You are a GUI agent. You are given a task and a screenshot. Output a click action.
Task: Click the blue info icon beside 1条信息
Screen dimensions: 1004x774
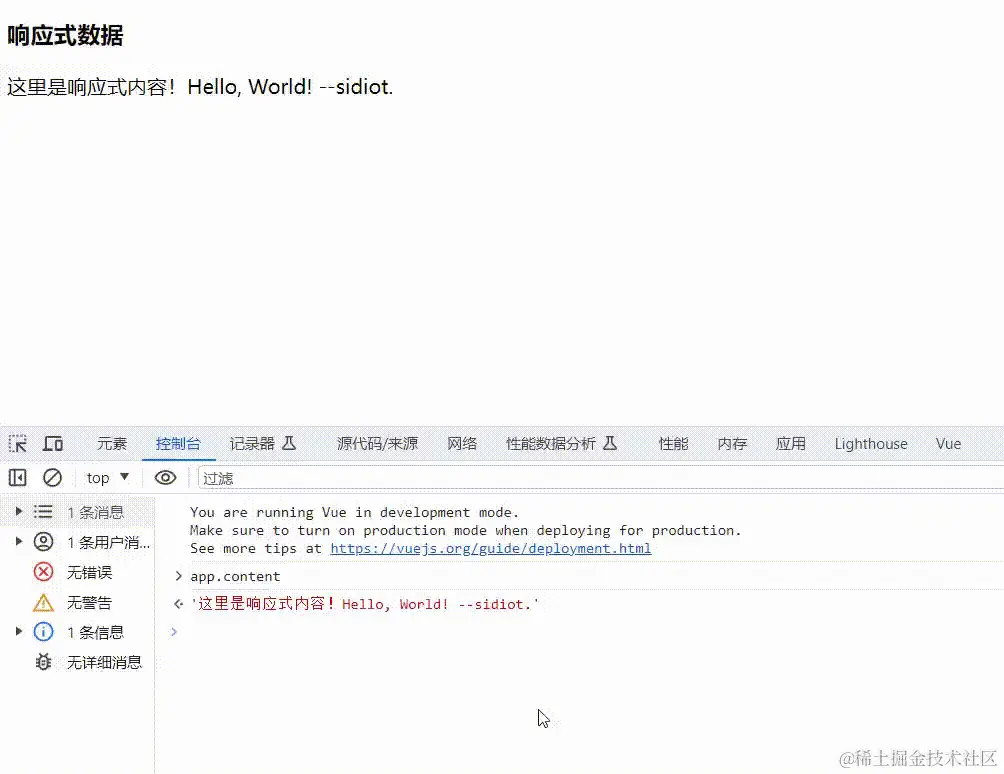click(43, 632)
